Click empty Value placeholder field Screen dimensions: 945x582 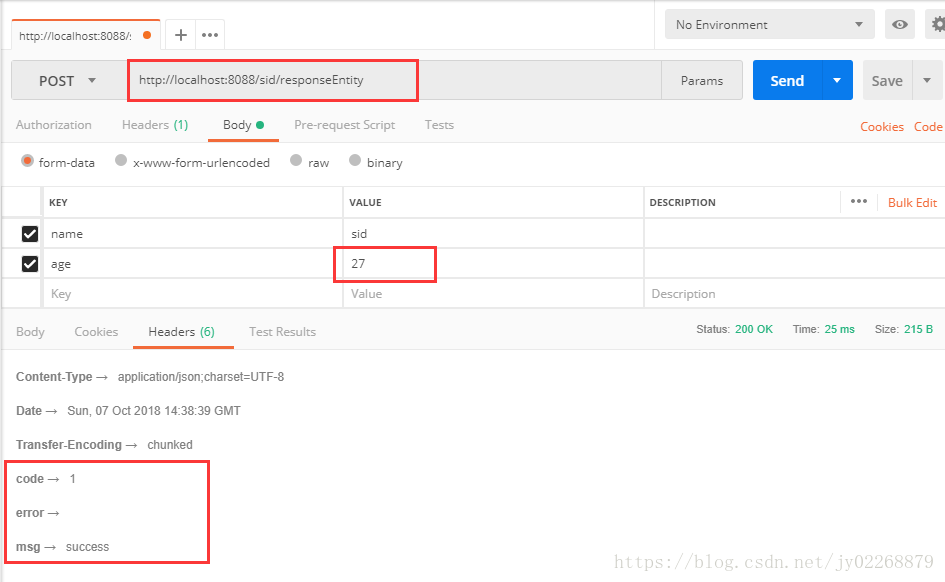click(494, 293)
